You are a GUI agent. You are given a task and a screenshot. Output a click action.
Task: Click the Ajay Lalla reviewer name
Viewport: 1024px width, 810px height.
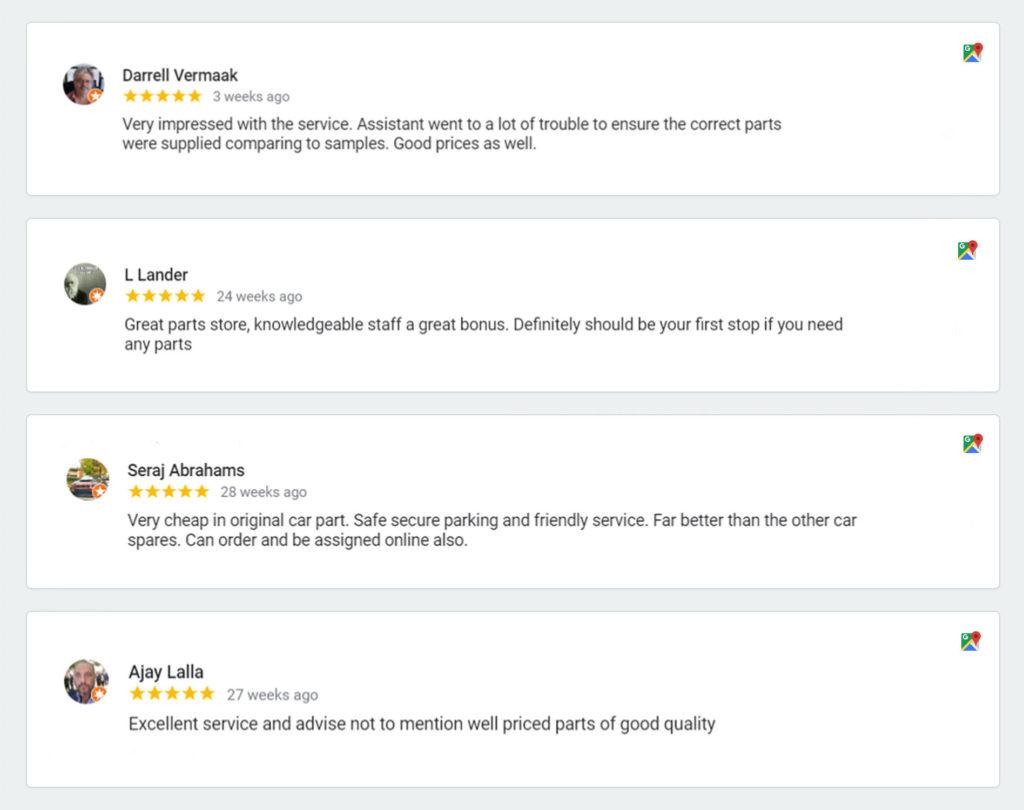pos(166,672)
